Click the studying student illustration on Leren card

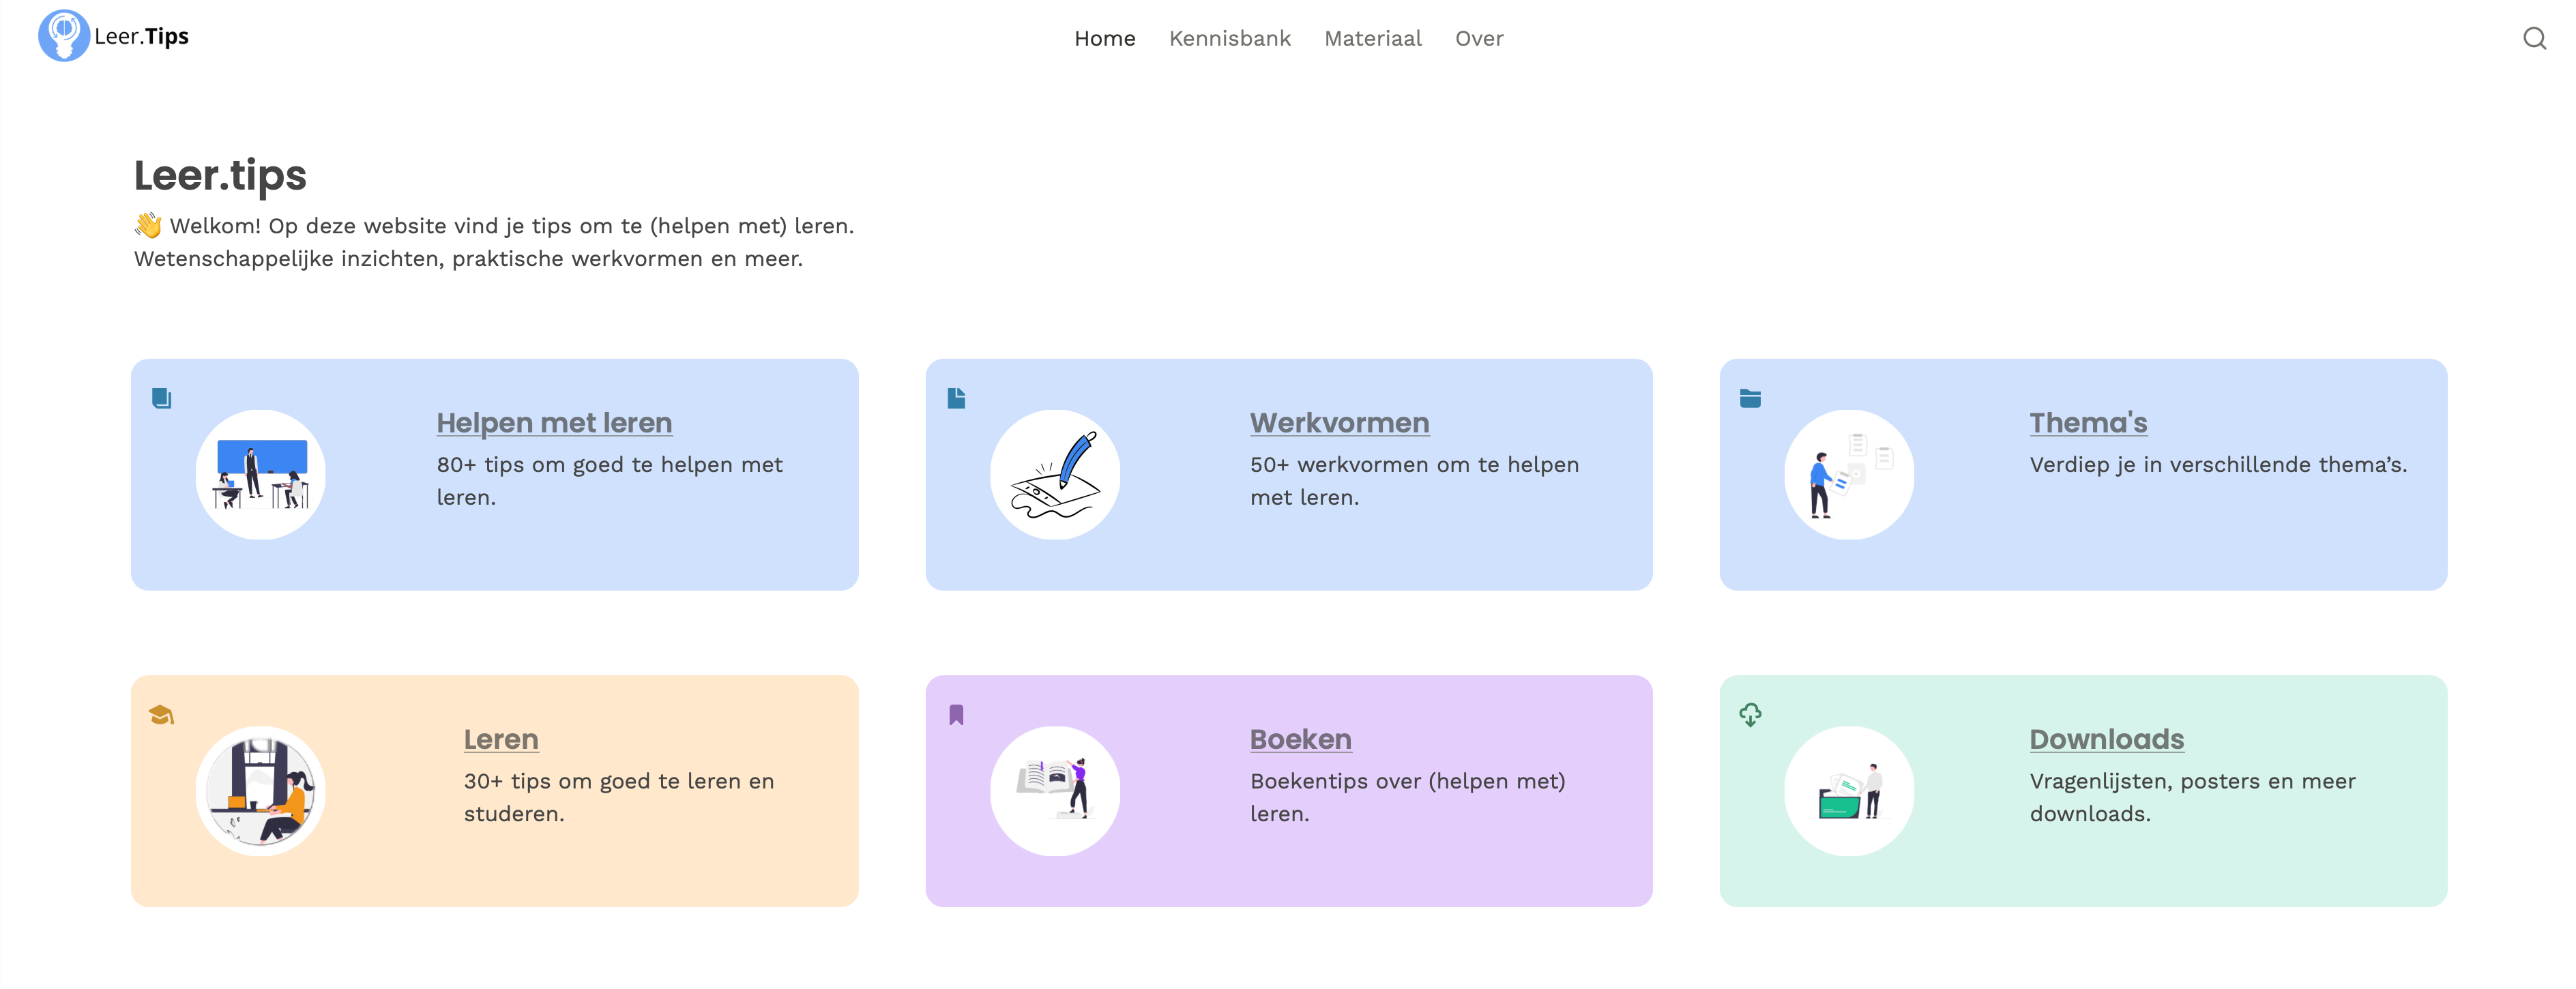pos(260,790)
